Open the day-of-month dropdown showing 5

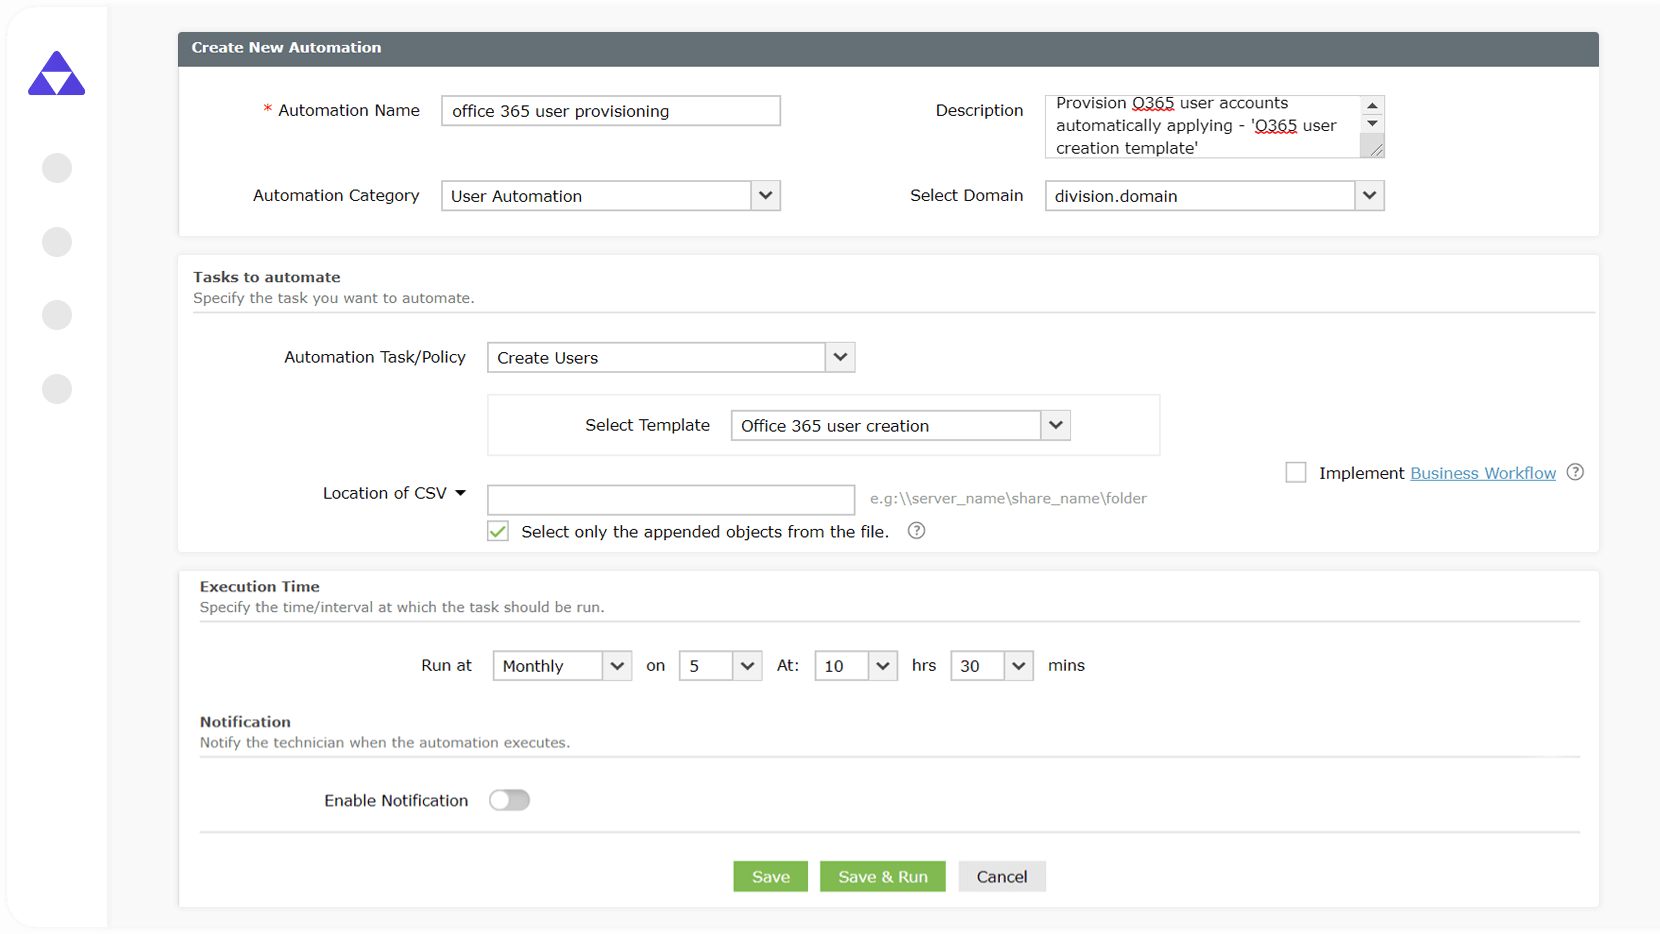(720, 666)
